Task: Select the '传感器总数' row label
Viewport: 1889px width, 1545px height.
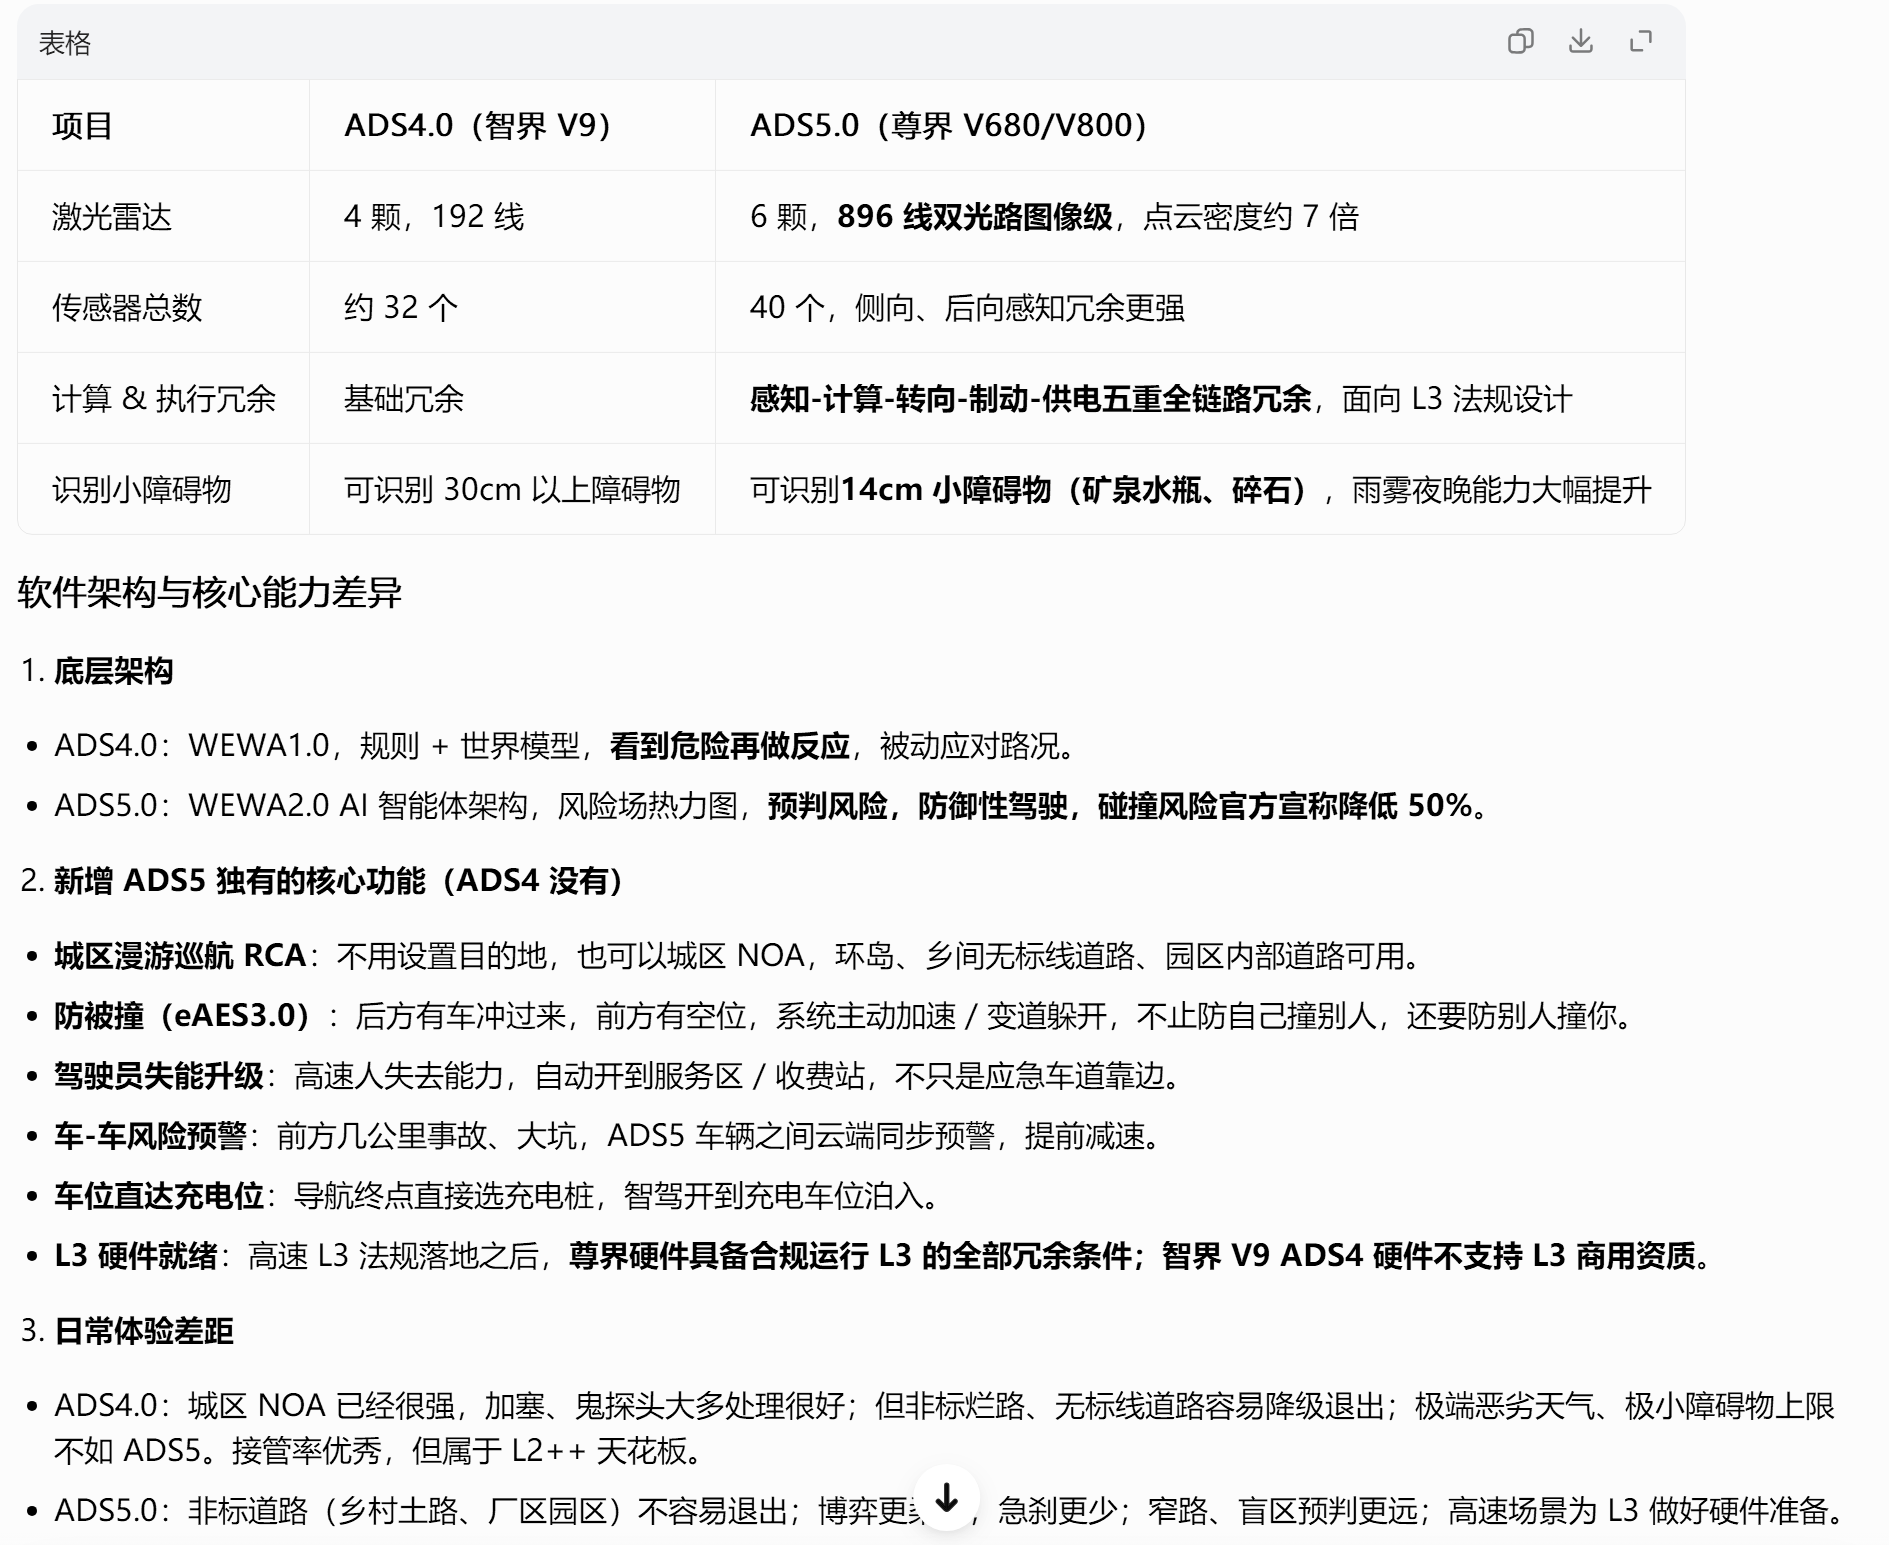Action: click(127, 308)
